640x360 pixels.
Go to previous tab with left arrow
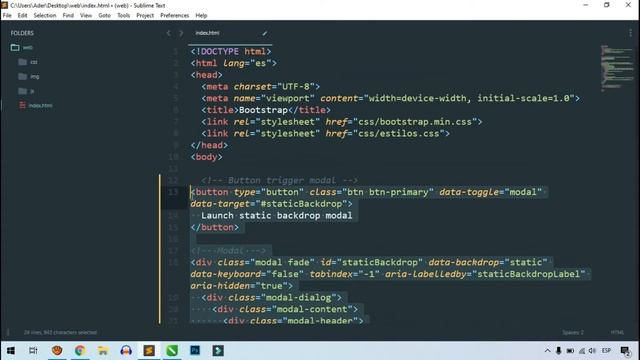point(169,33)
